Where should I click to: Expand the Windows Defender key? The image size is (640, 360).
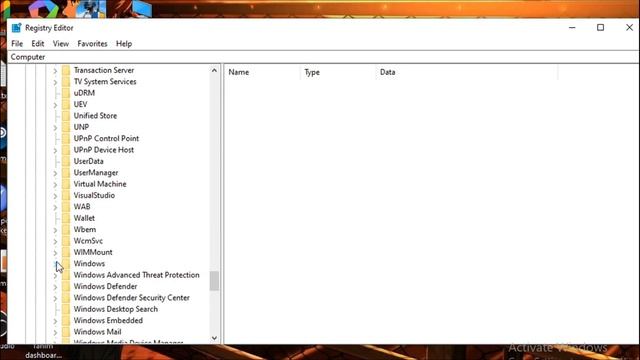[55, 287]
